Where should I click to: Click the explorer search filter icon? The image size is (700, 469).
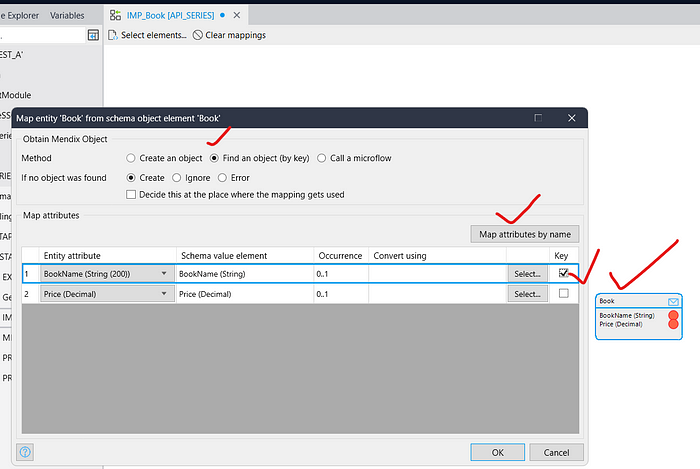click(93, 35)
